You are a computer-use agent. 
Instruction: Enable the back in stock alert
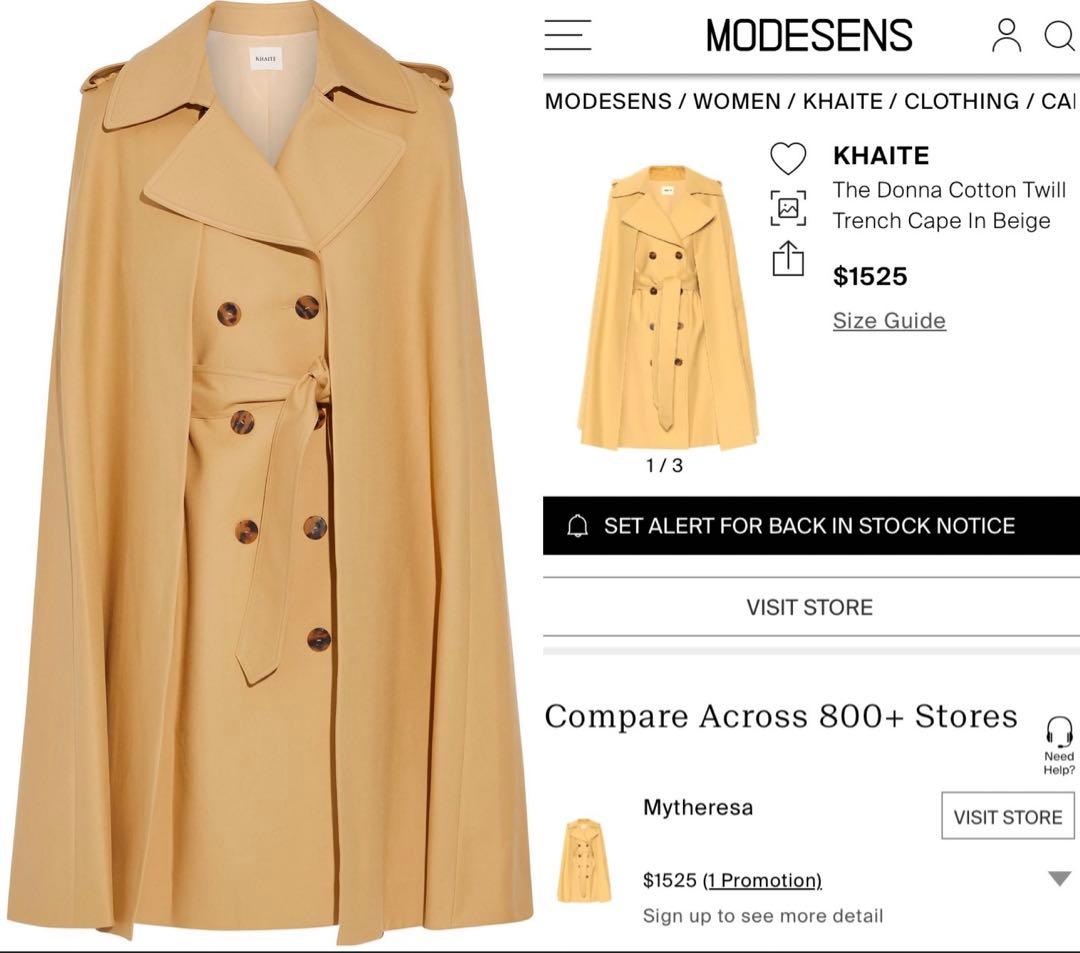(810, 524)
